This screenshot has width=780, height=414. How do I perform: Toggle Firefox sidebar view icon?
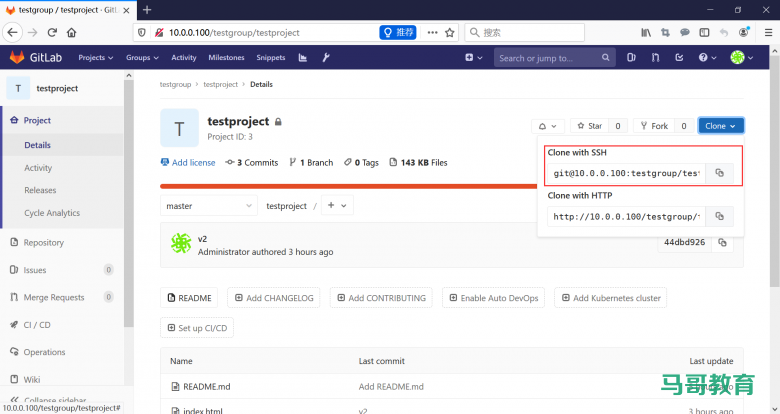704,33
